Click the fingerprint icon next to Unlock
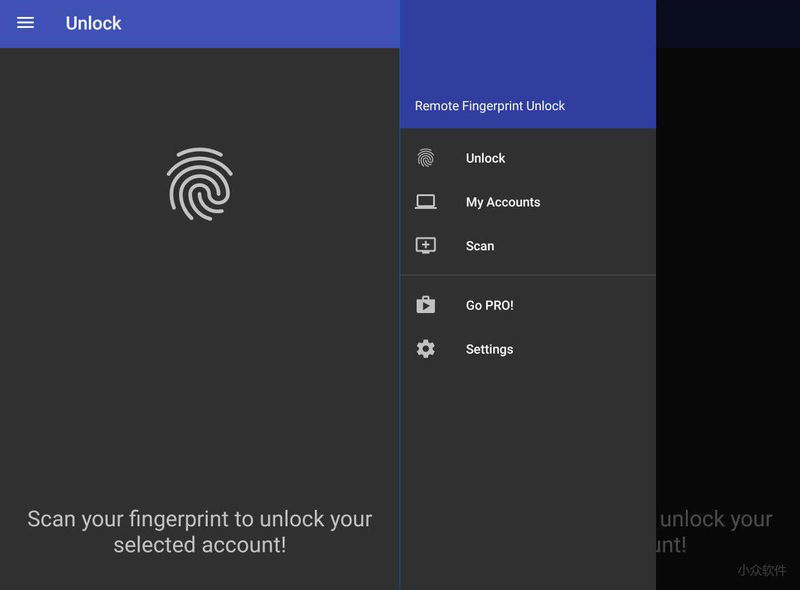Screen dimensions: 800x590 (x=426, y=158)
